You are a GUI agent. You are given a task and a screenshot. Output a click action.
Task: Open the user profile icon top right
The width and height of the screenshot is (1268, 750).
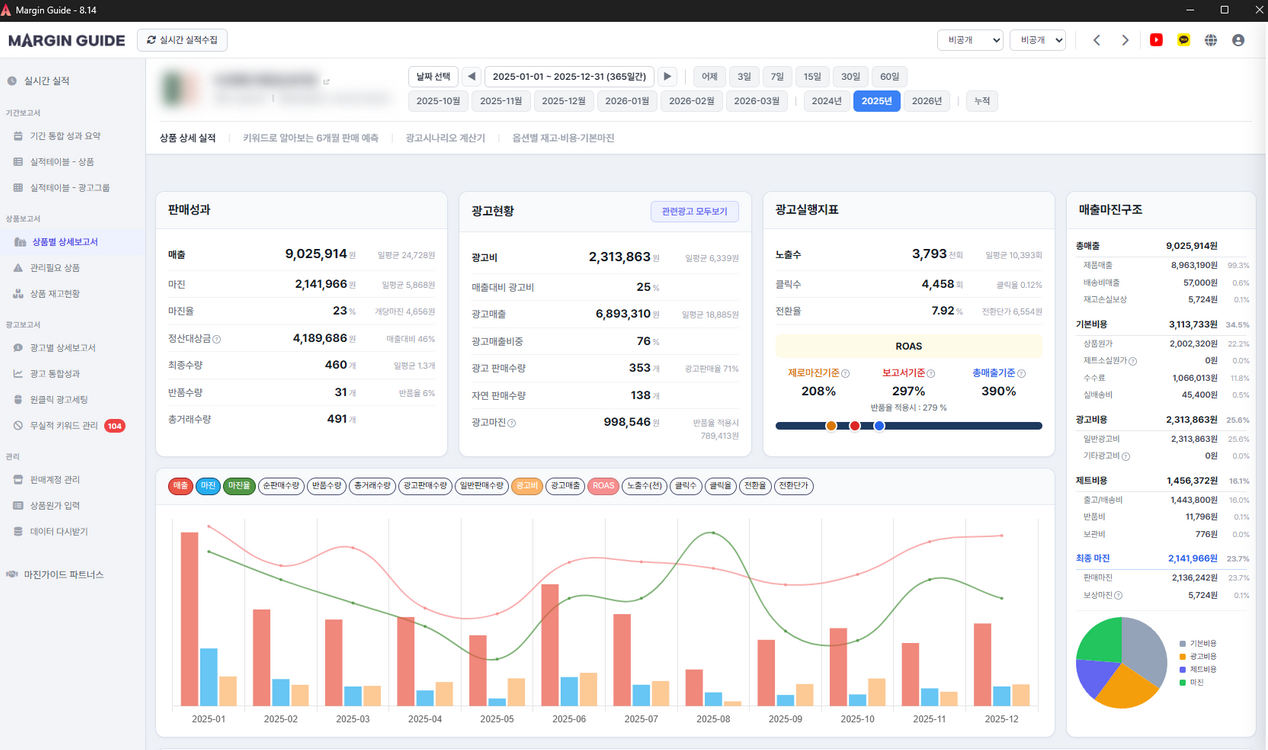coord(1237,40)
